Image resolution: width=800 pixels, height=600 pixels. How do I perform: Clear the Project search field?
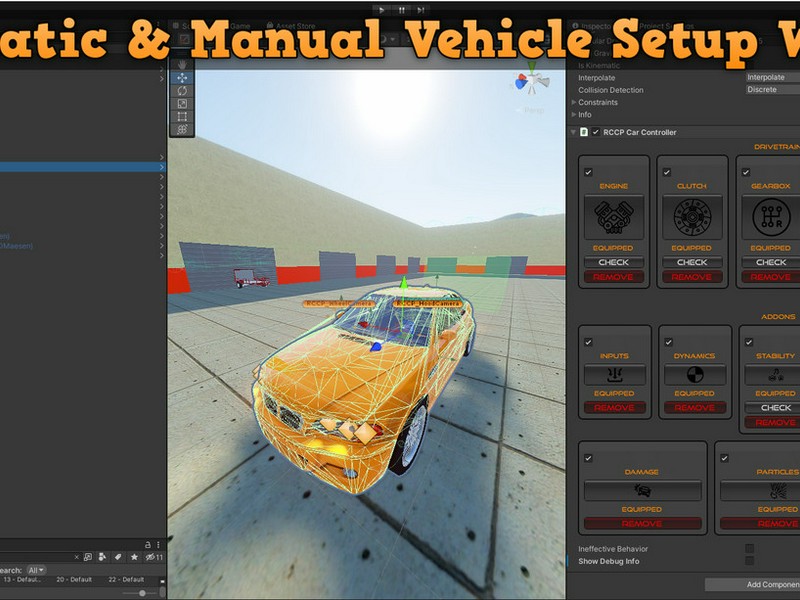click(x=77, y=557)
